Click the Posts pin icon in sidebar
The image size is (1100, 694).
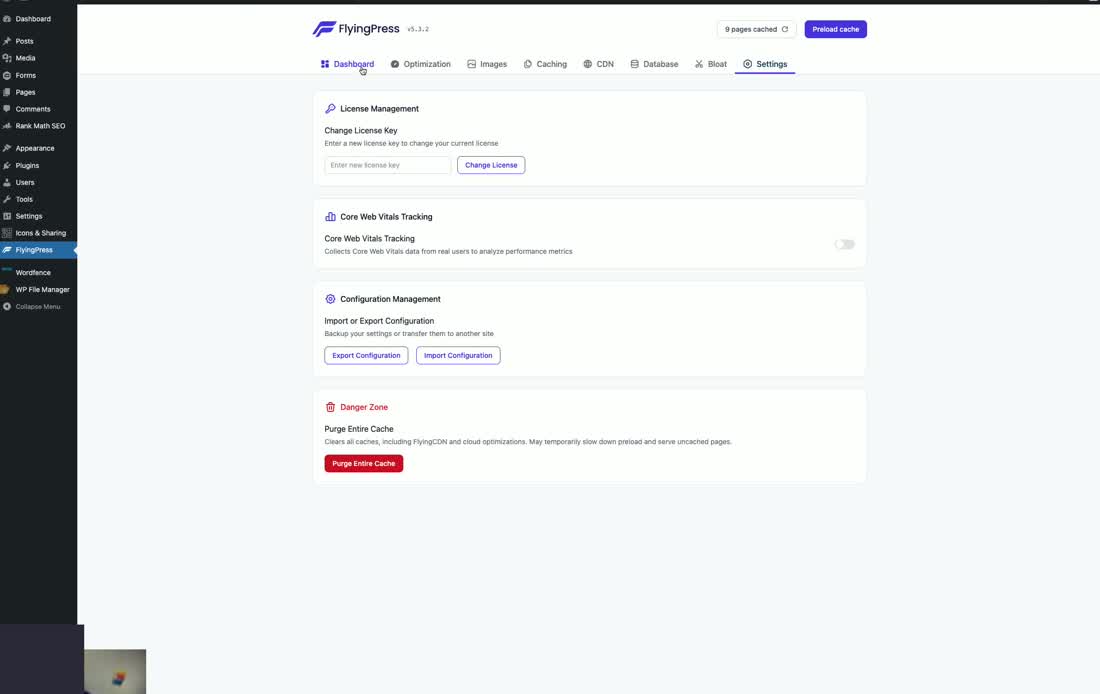point(7,41)
